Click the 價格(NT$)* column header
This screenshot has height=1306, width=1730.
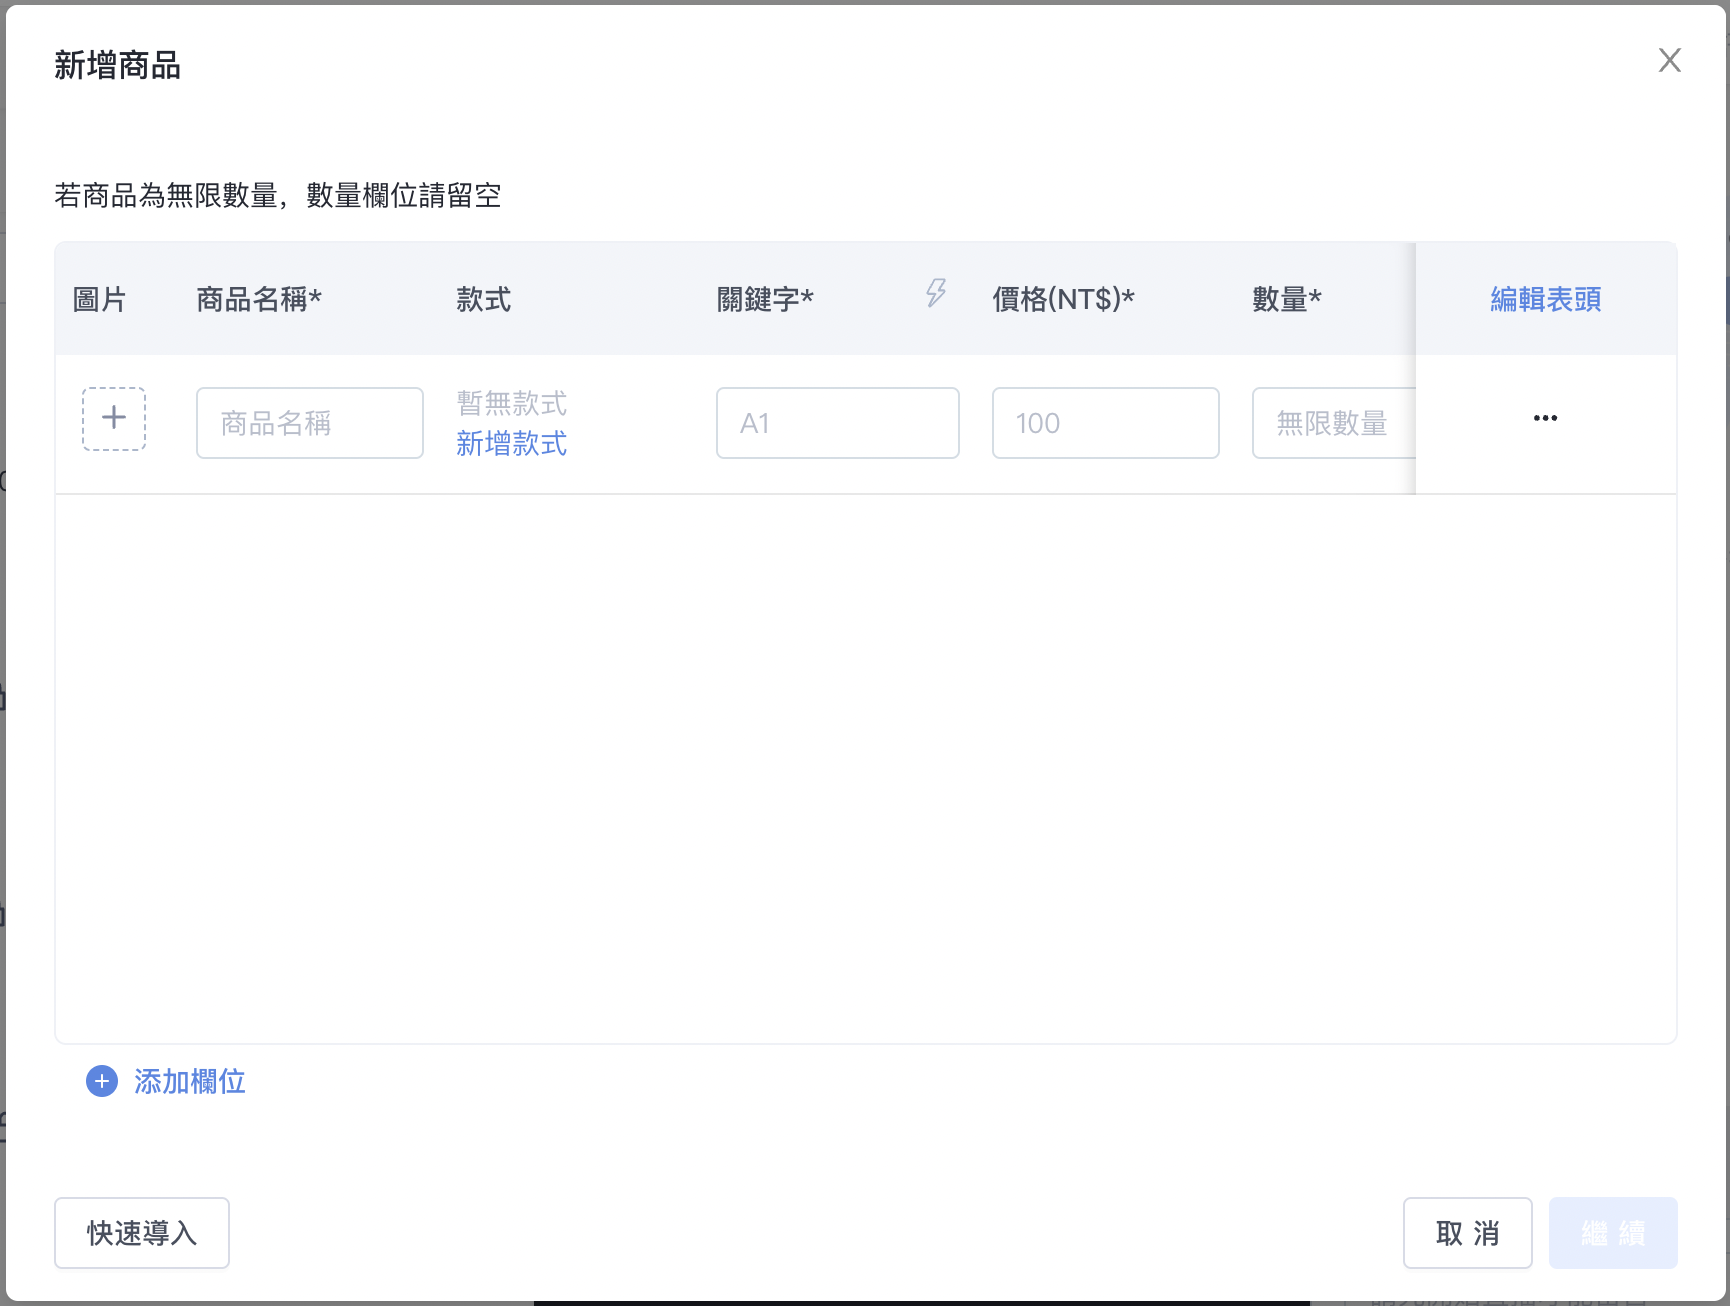coord(1063,299)
